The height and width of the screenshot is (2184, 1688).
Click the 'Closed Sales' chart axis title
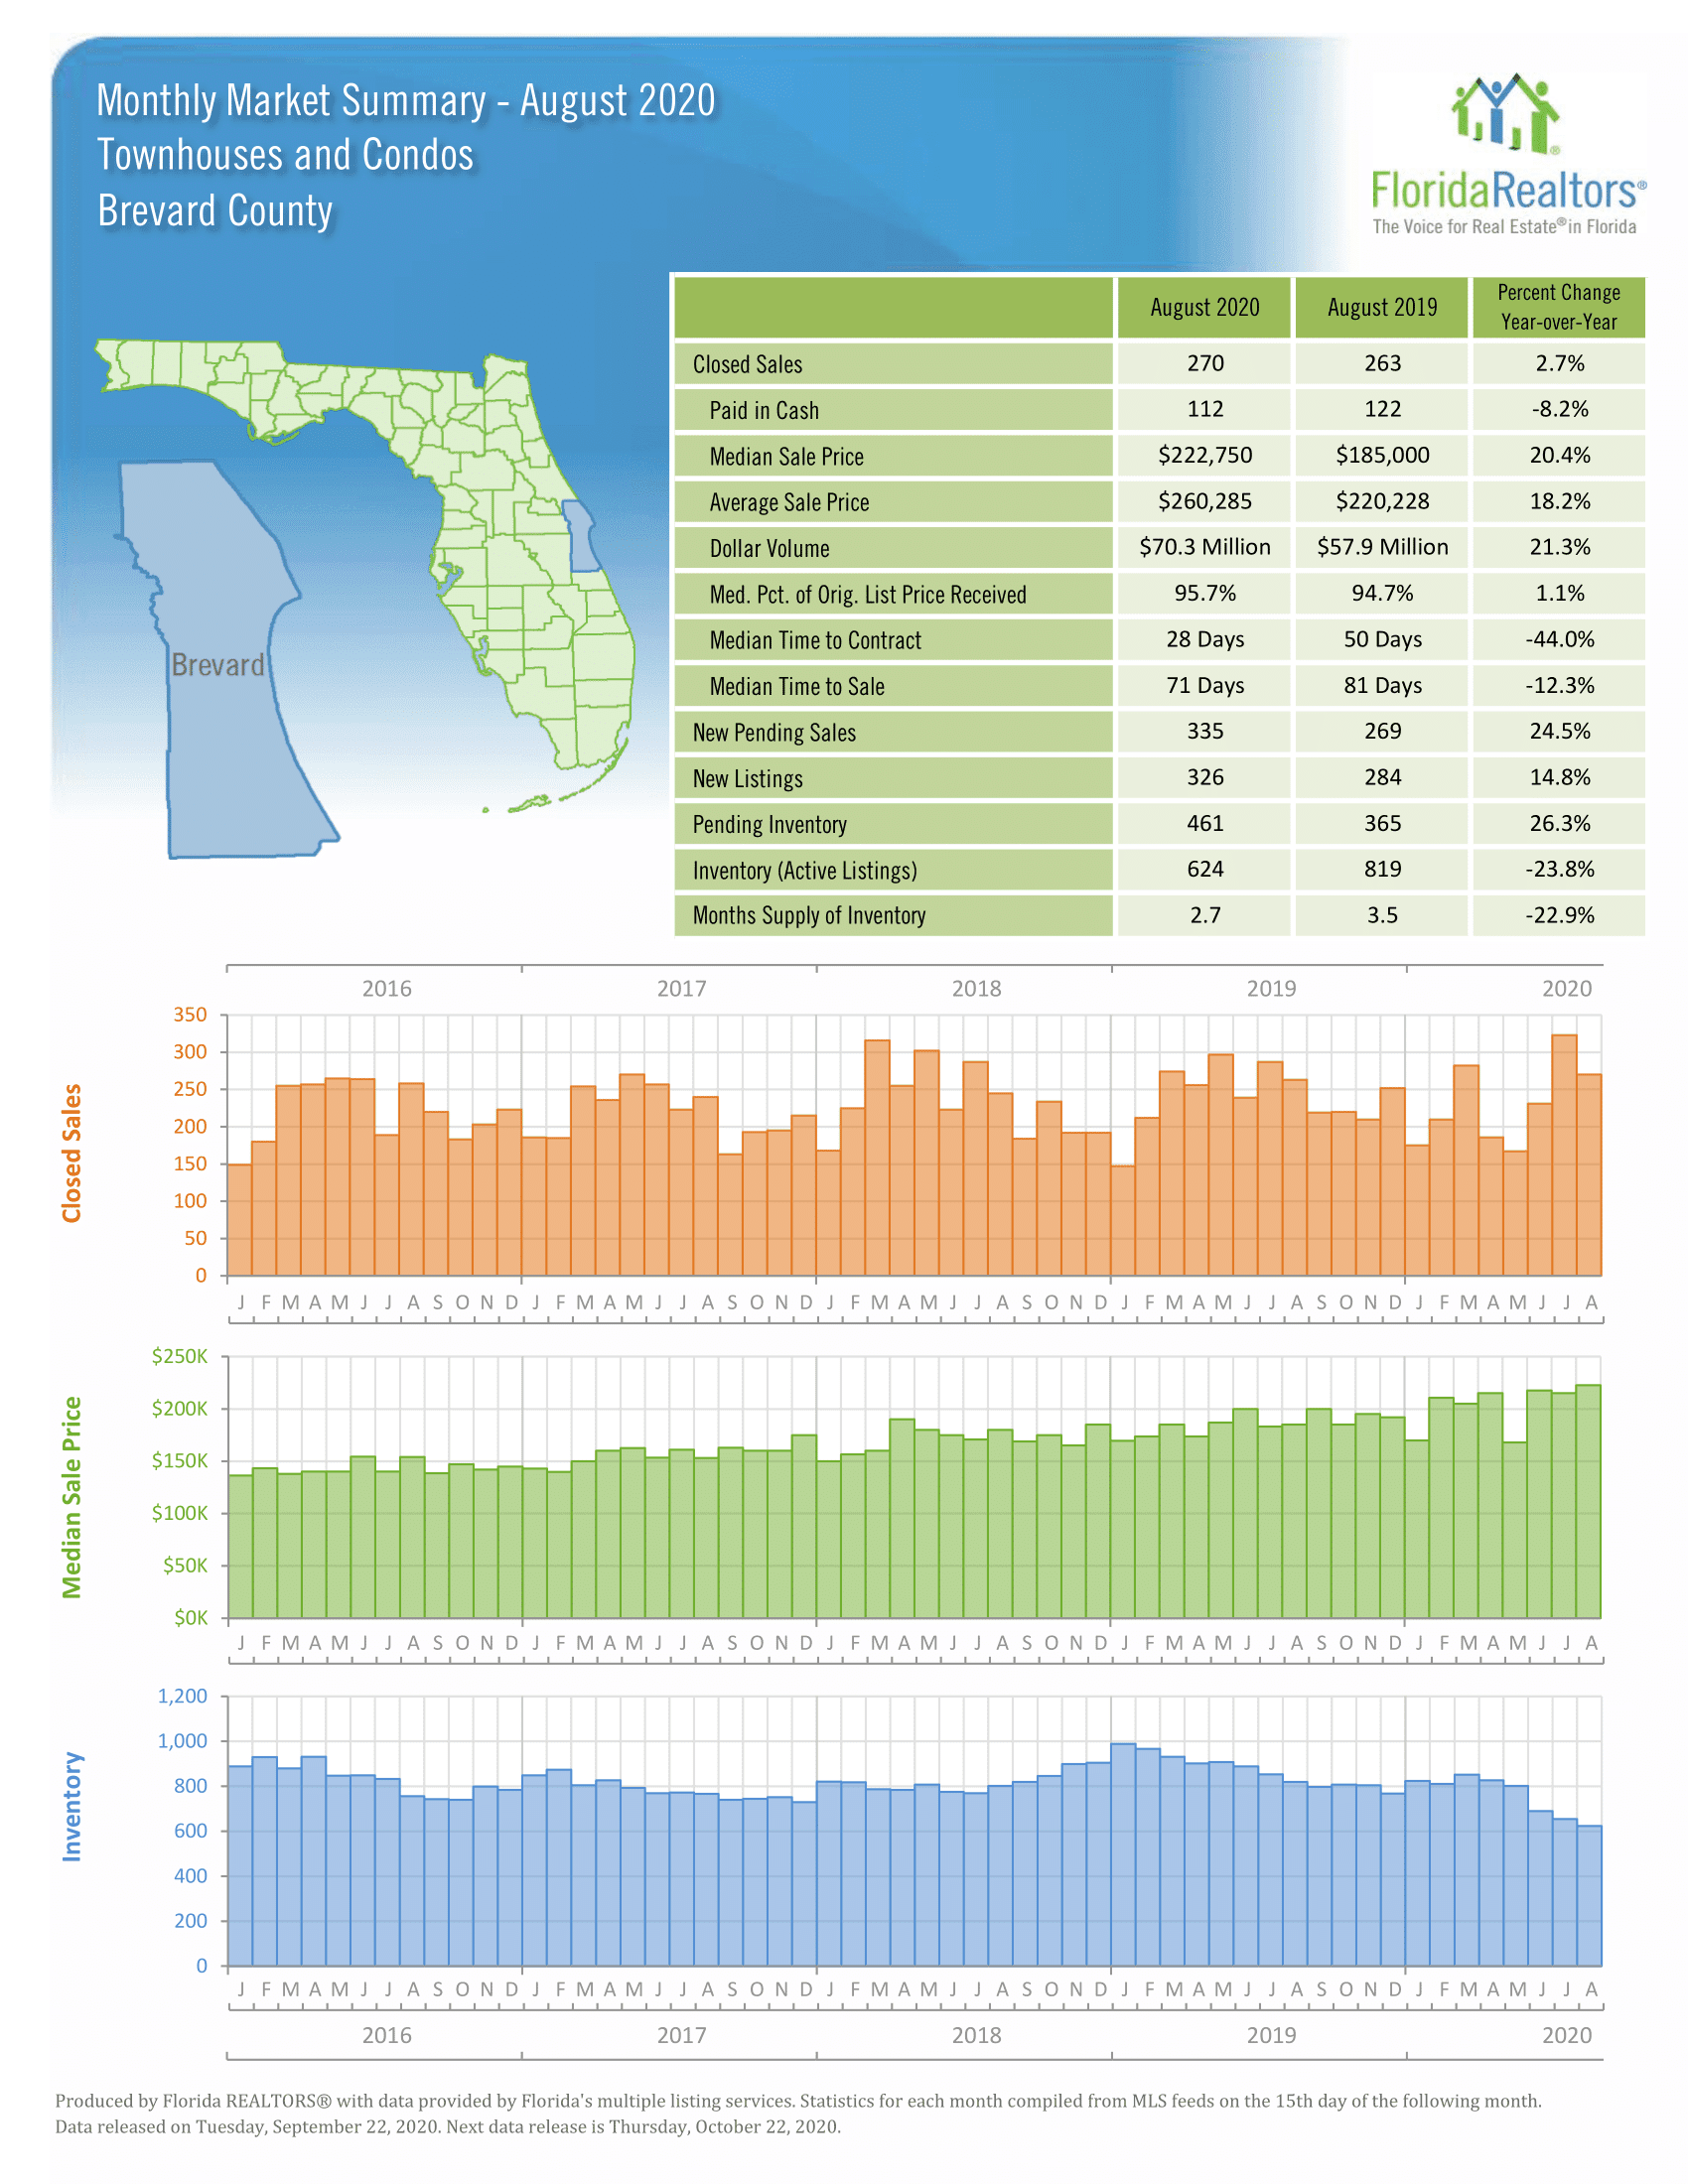tap(71, 1153)
